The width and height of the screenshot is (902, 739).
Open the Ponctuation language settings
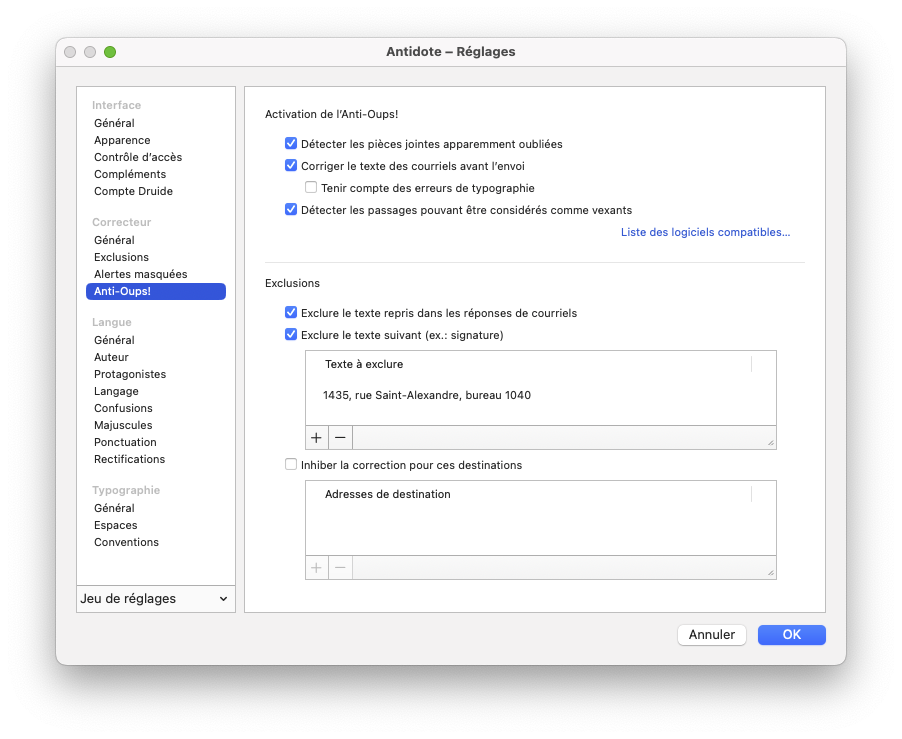125,442
